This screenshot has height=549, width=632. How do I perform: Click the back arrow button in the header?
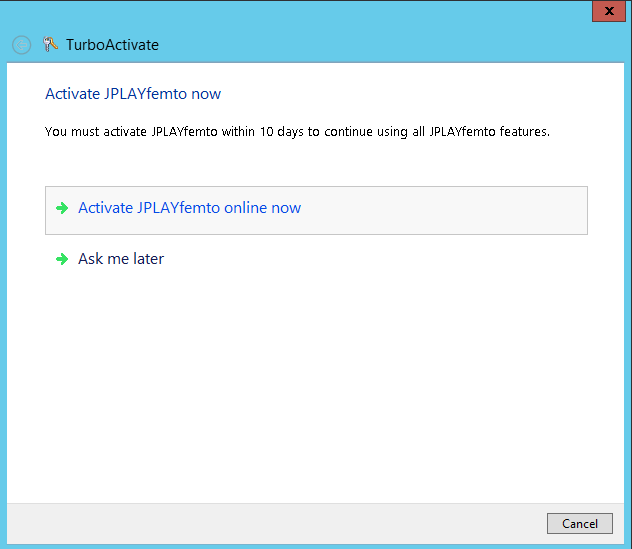(21, 45)
